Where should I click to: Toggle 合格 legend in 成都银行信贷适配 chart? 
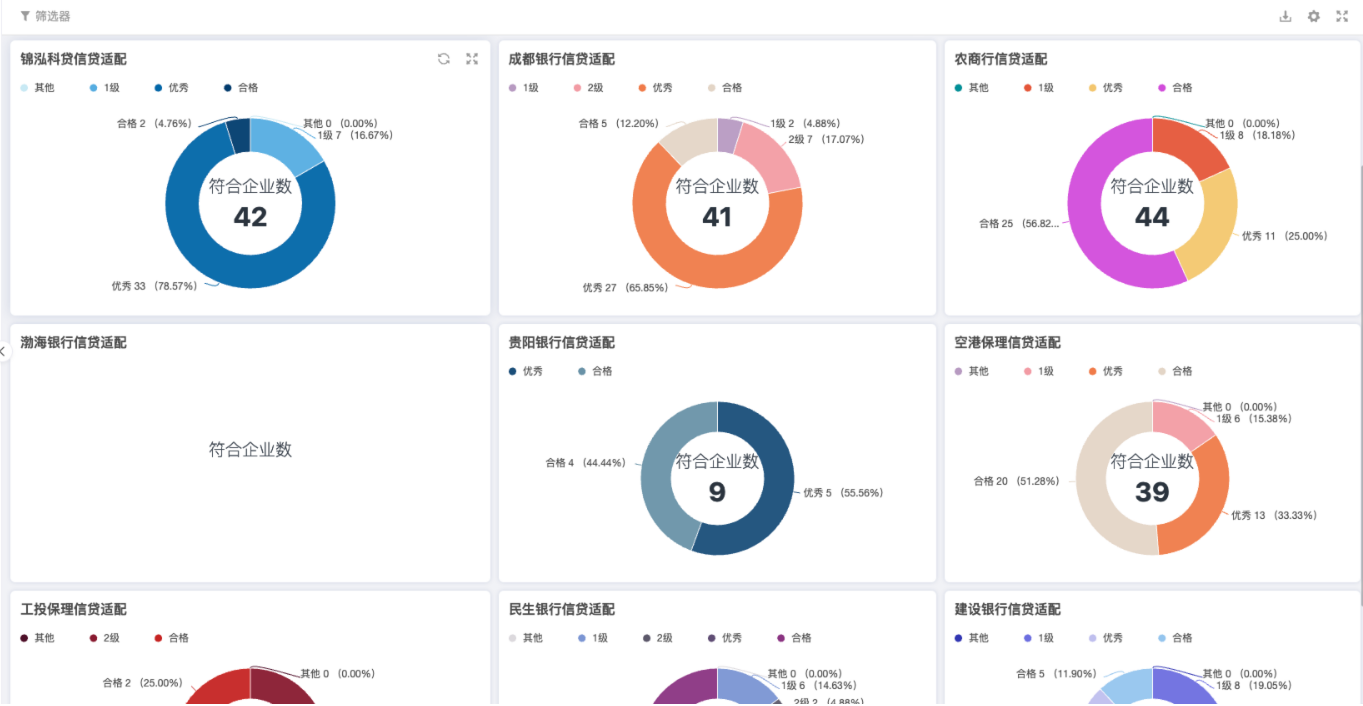(x=725, y=88)
